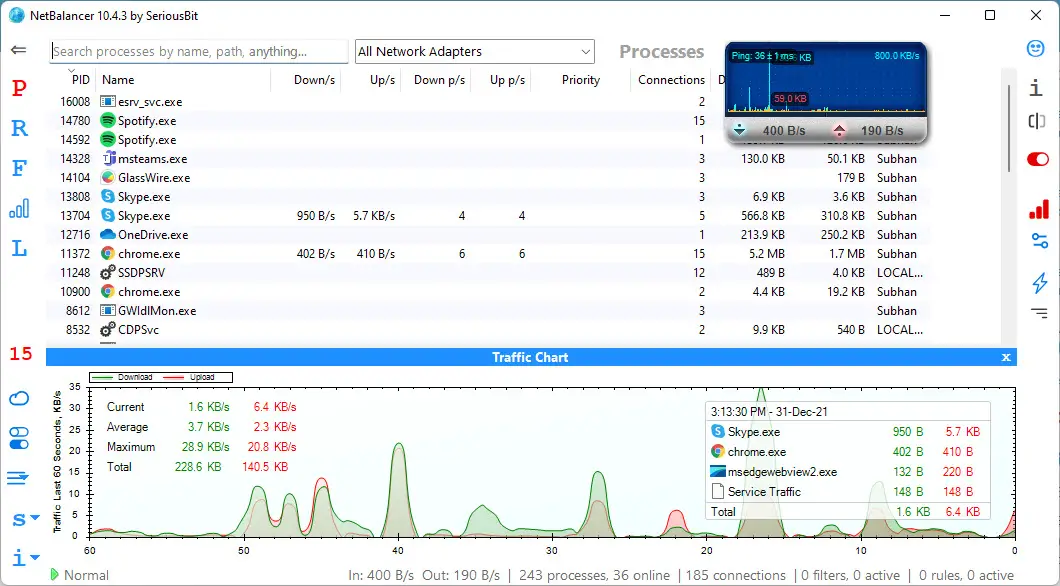Open the blue R sidebar icon
This screenshot has height=586, width=1060.
[20, 128]
